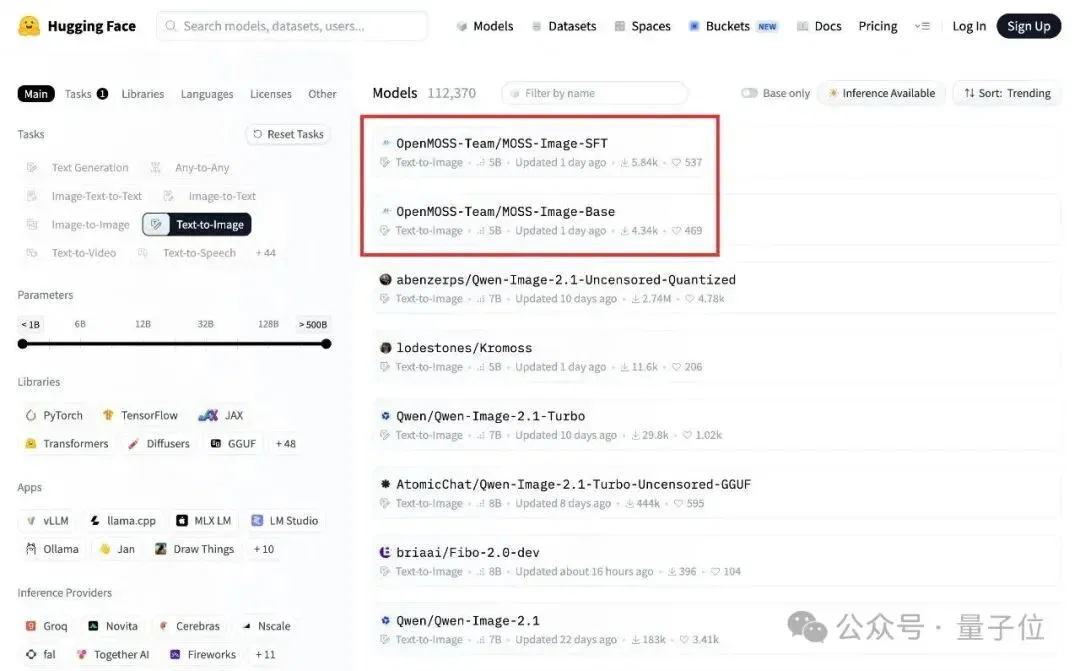Choose the MLX LM app filter

[x=203, y=521]
